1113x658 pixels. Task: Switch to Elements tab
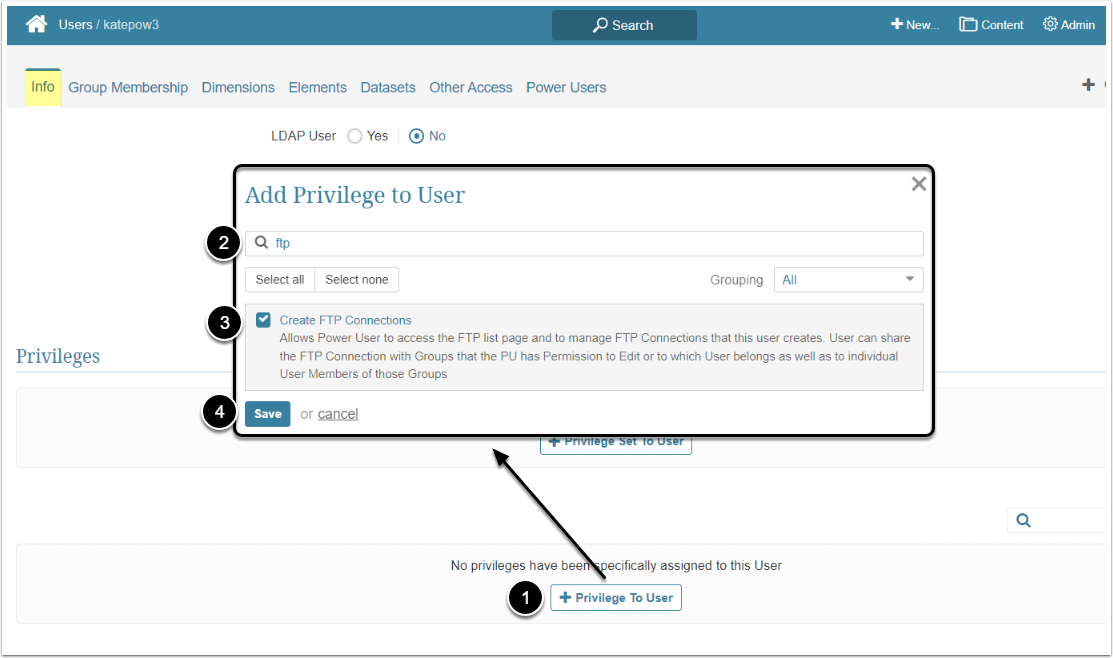tap(317, 87)
